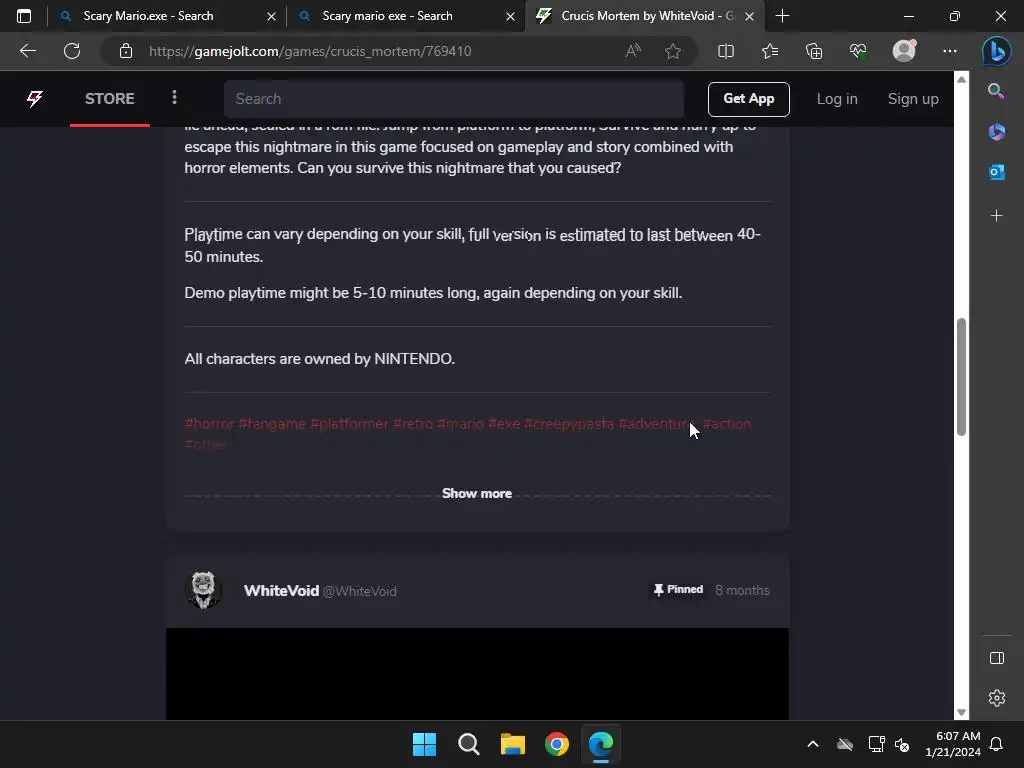Open Windows taskbar Search
Screen dimensions: 1024x768
[x=468, y=744]
